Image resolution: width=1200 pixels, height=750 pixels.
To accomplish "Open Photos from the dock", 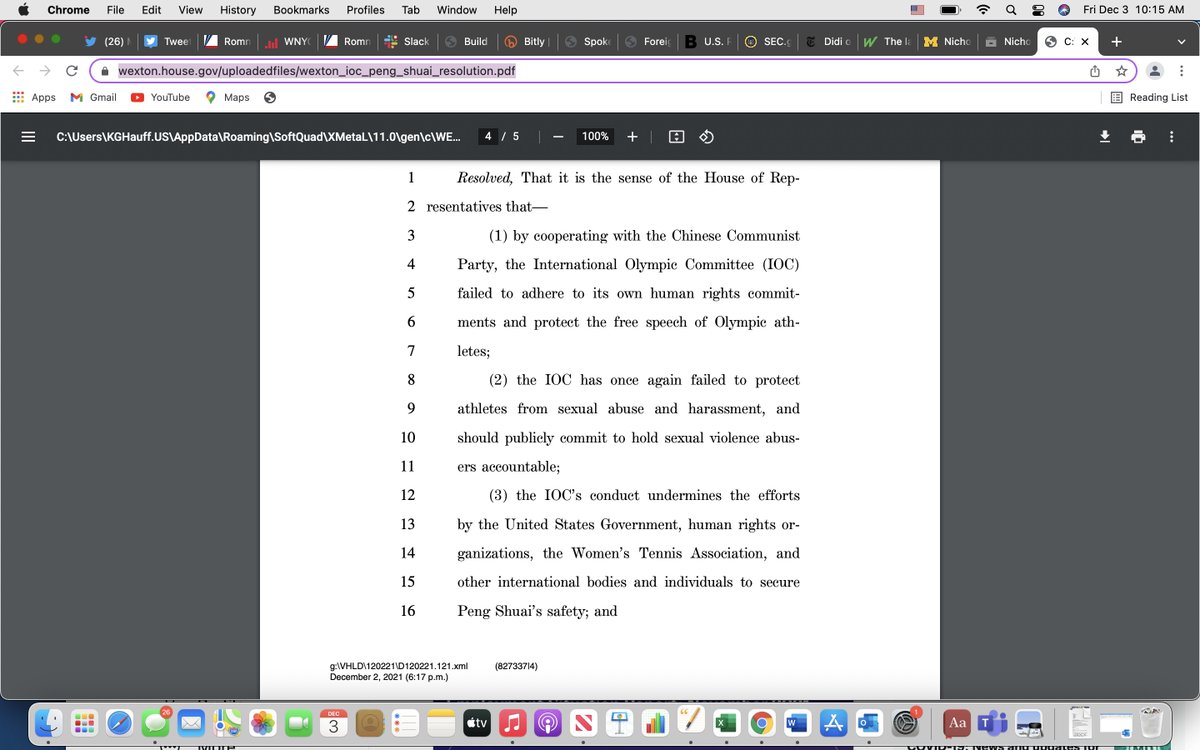I will (x=262, y=723).
